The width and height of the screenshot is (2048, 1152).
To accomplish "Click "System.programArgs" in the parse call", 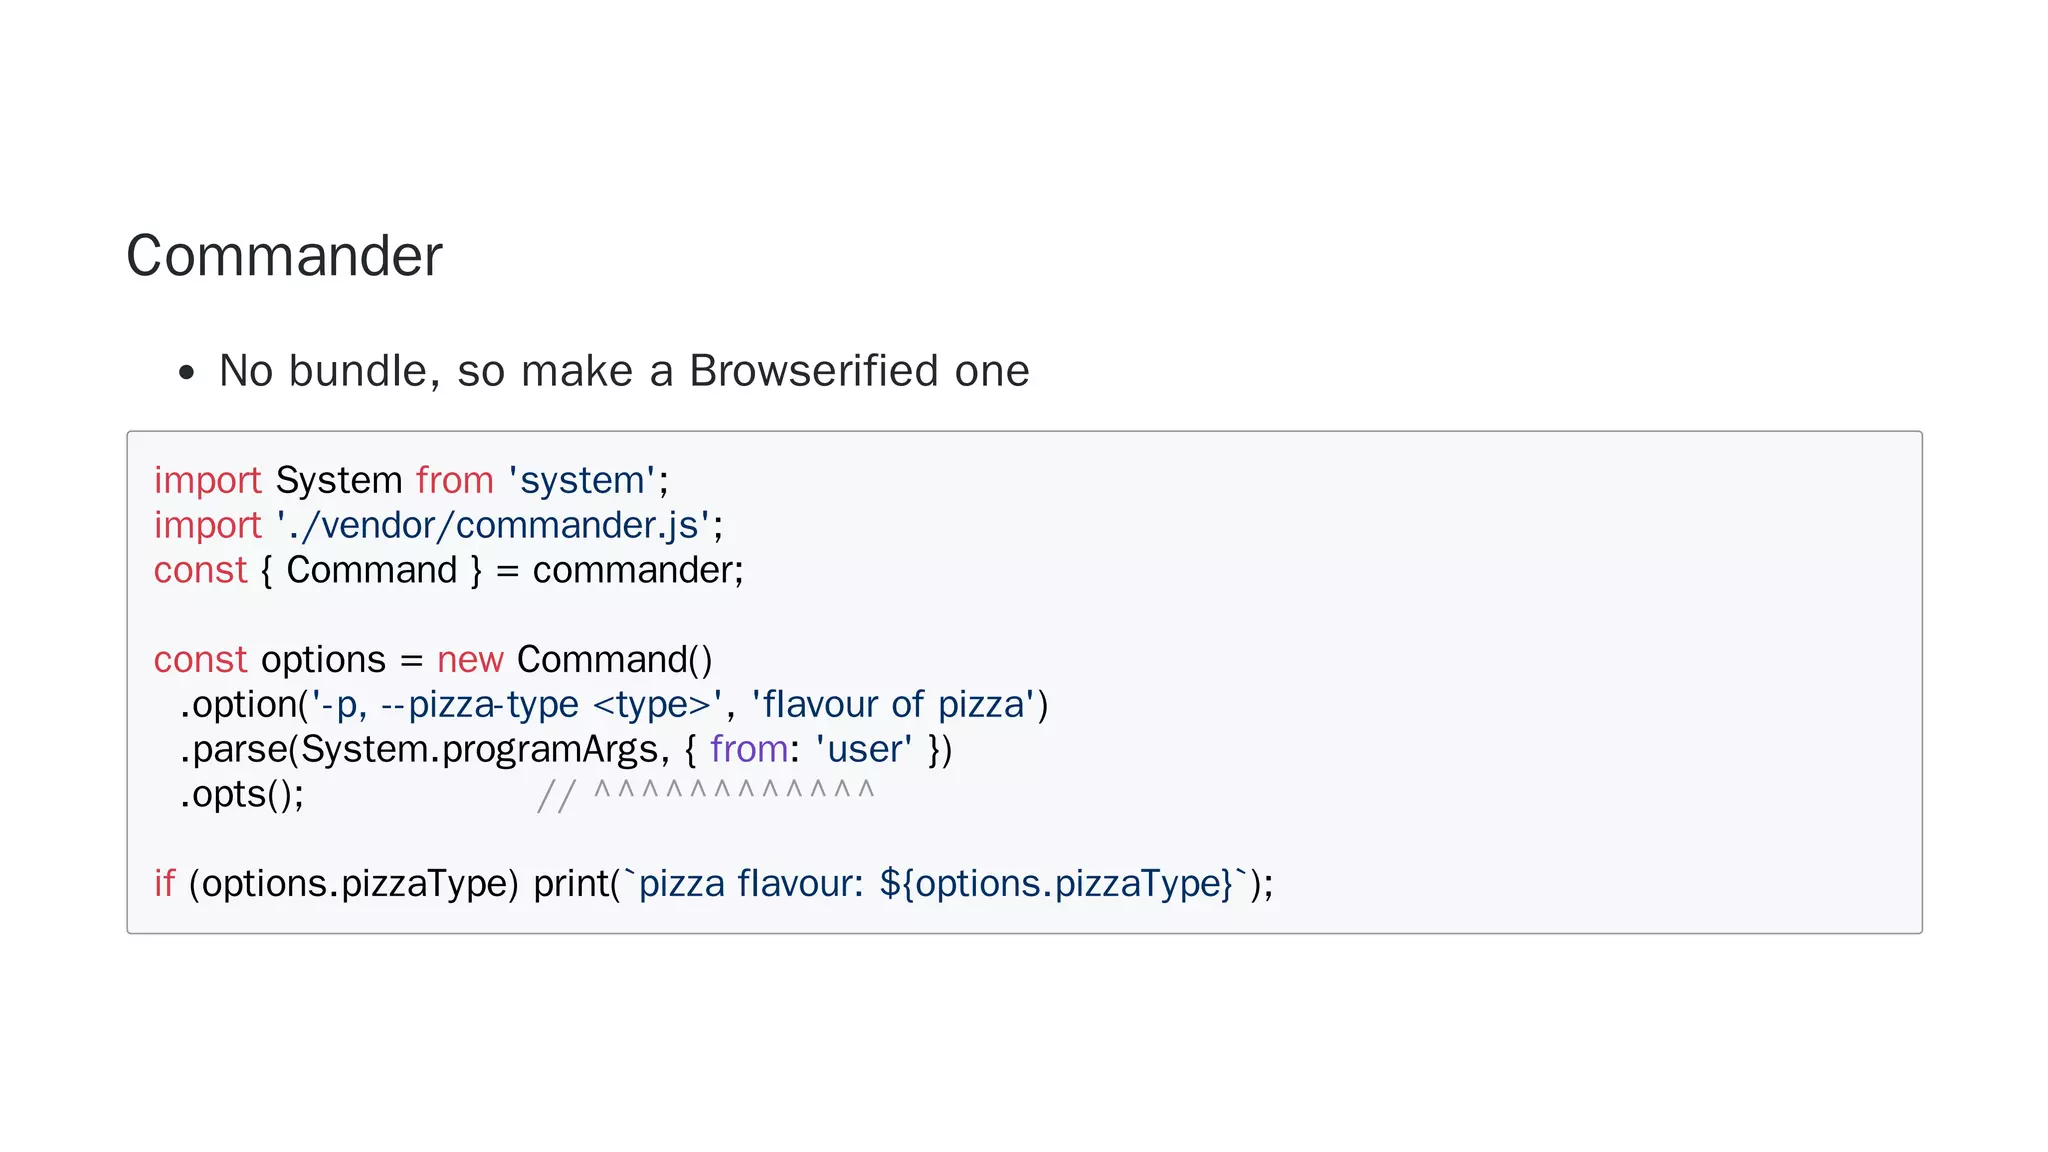I will tap(479, 750).
